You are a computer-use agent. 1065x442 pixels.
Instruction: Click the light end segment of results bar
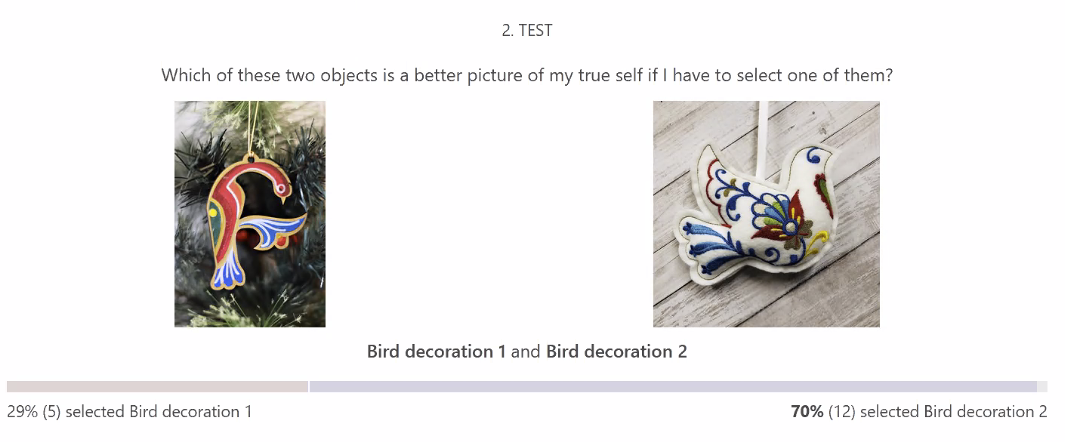[x=1043, y=386]
